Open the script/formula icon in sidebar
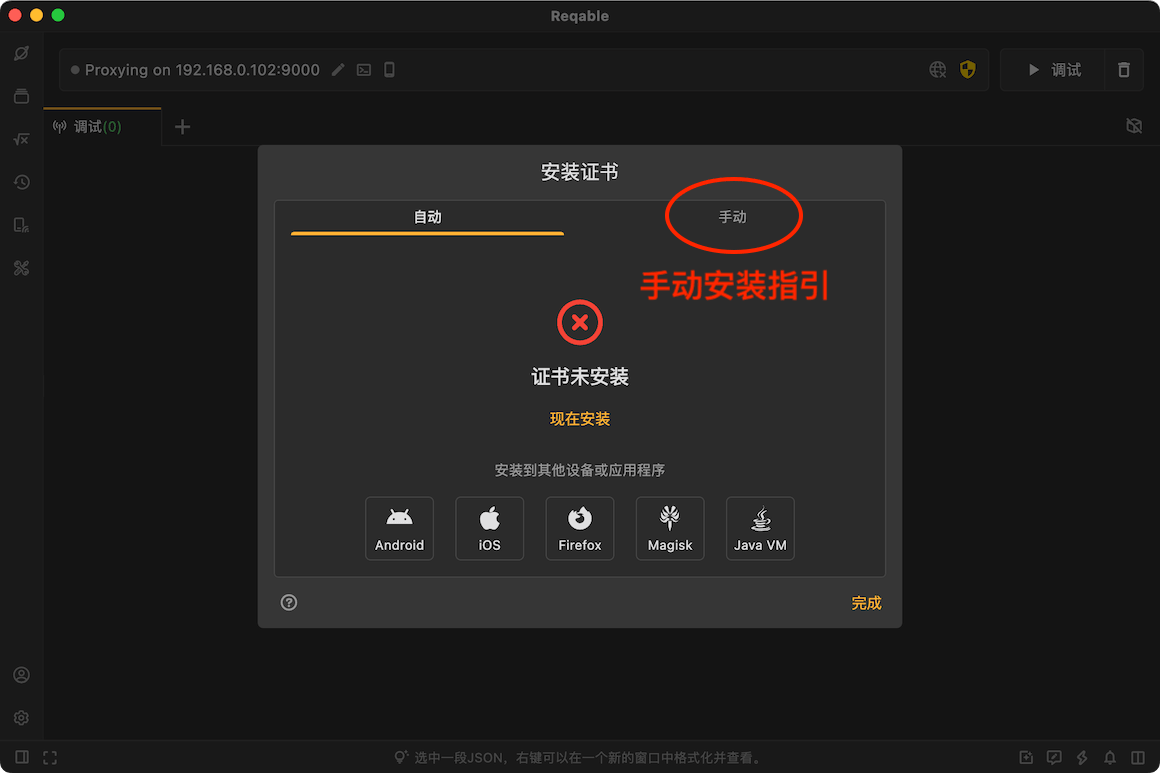 tap(21, 139)
